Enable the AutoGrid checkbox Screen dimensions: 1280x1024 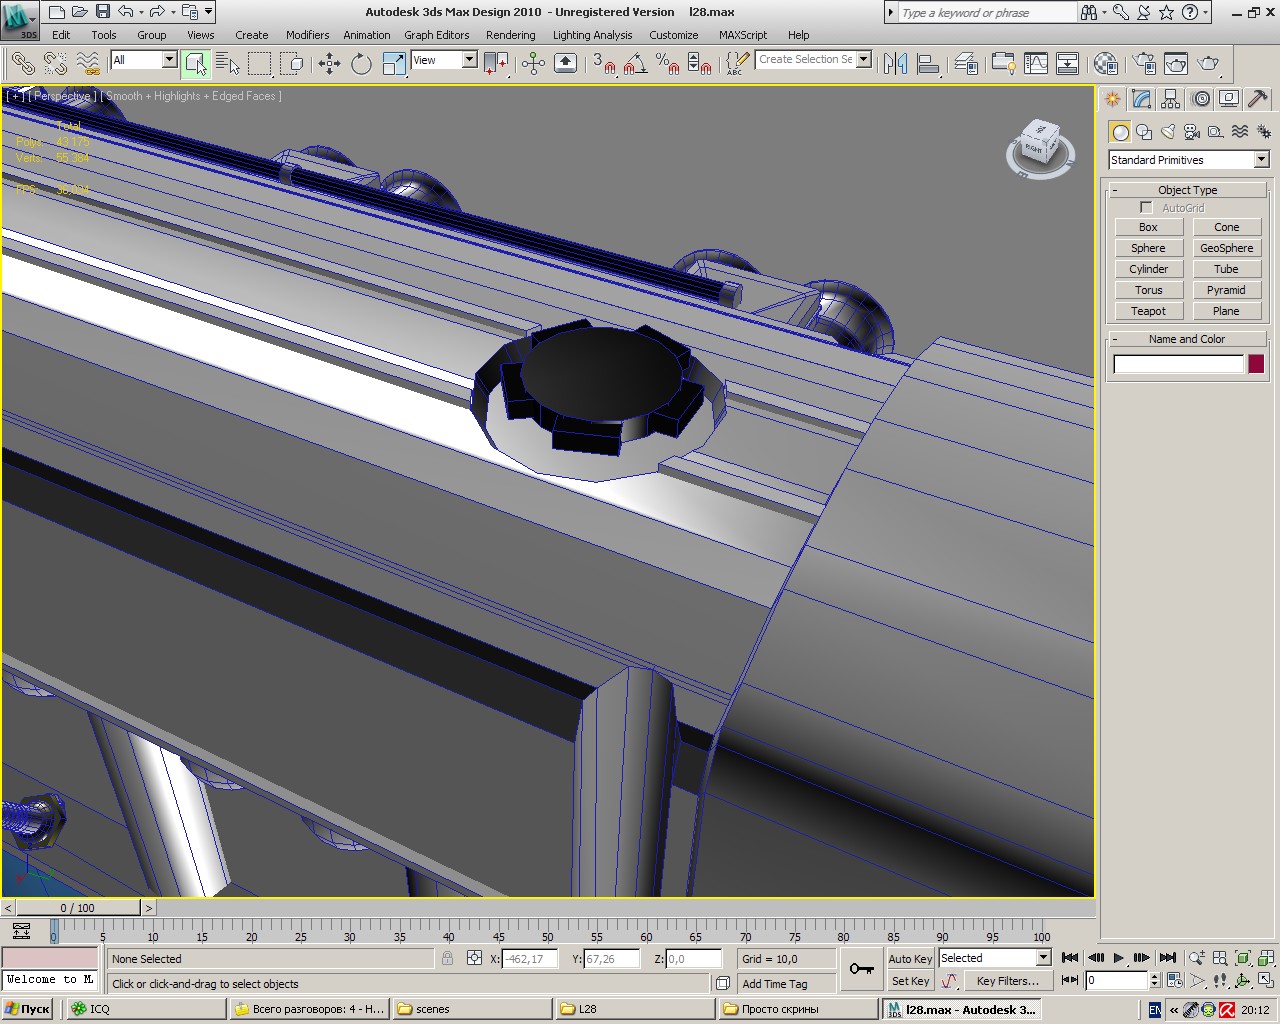1146,208
